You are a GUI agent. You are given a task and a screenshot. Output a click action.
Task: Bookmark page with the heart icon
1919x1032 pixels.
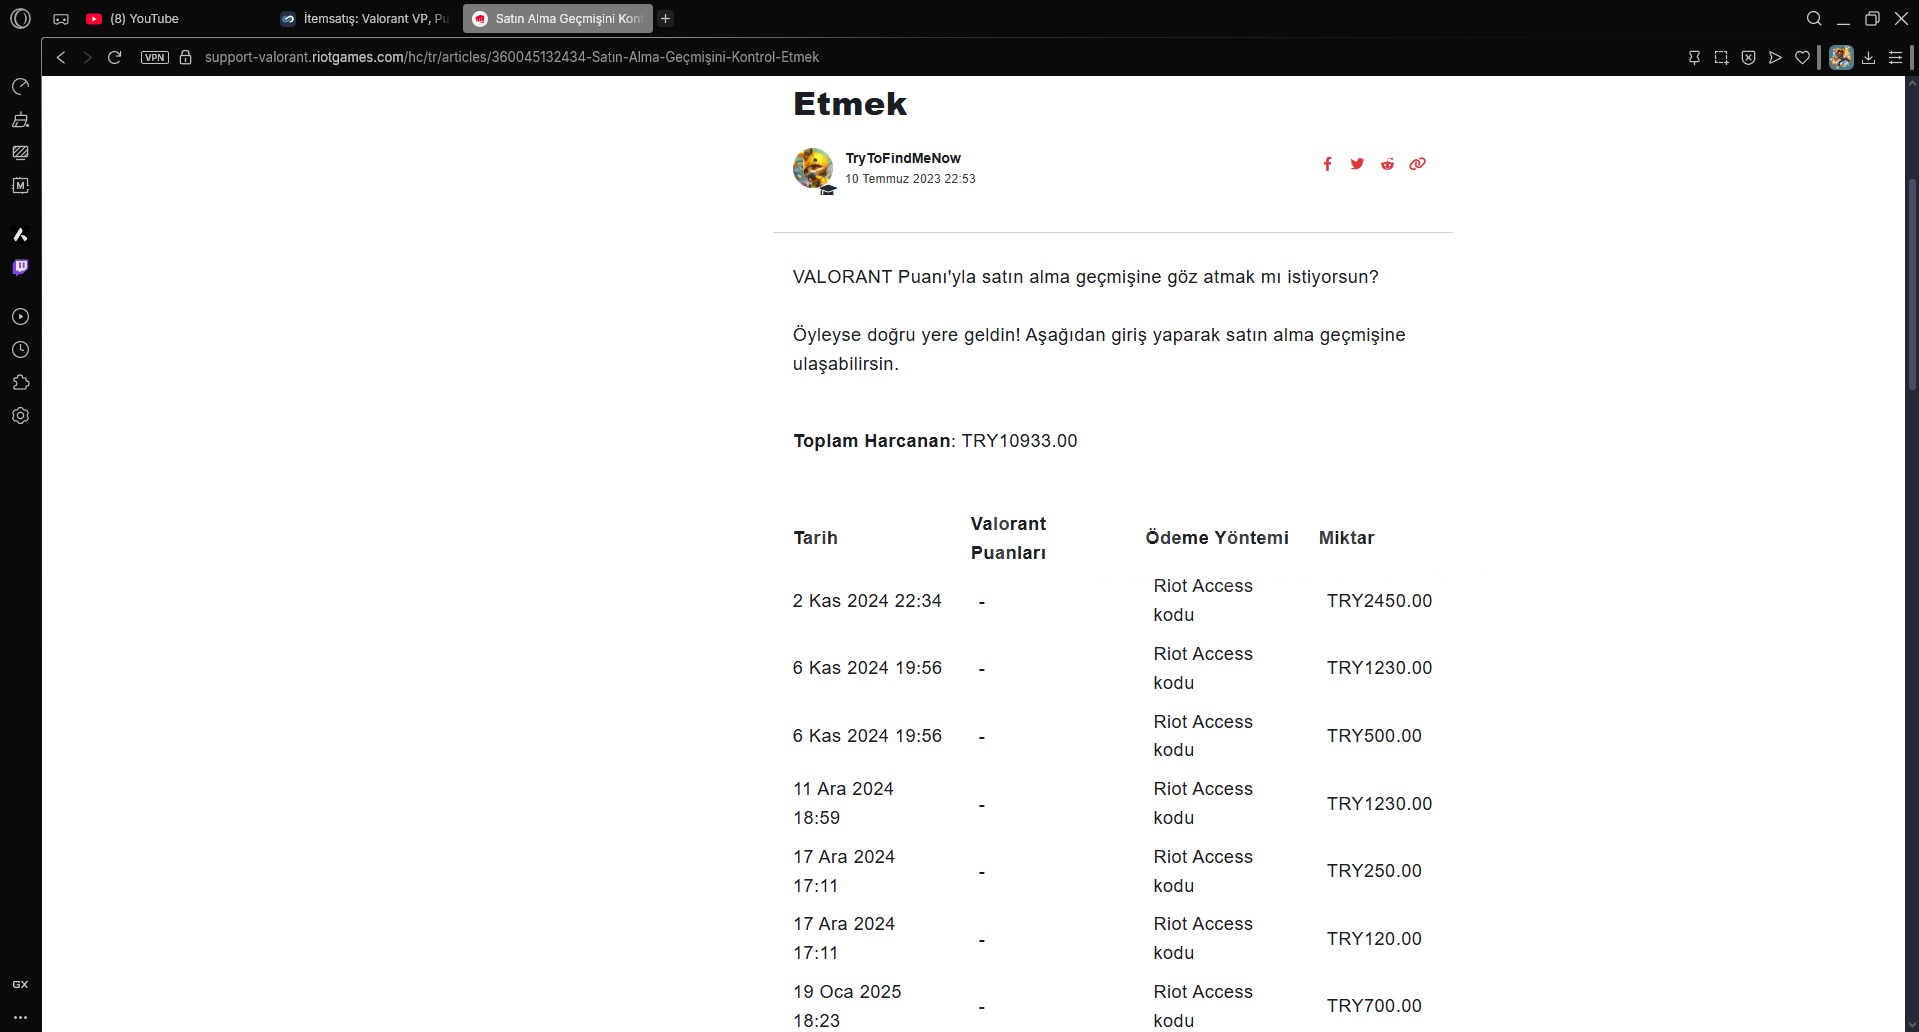1802,58
